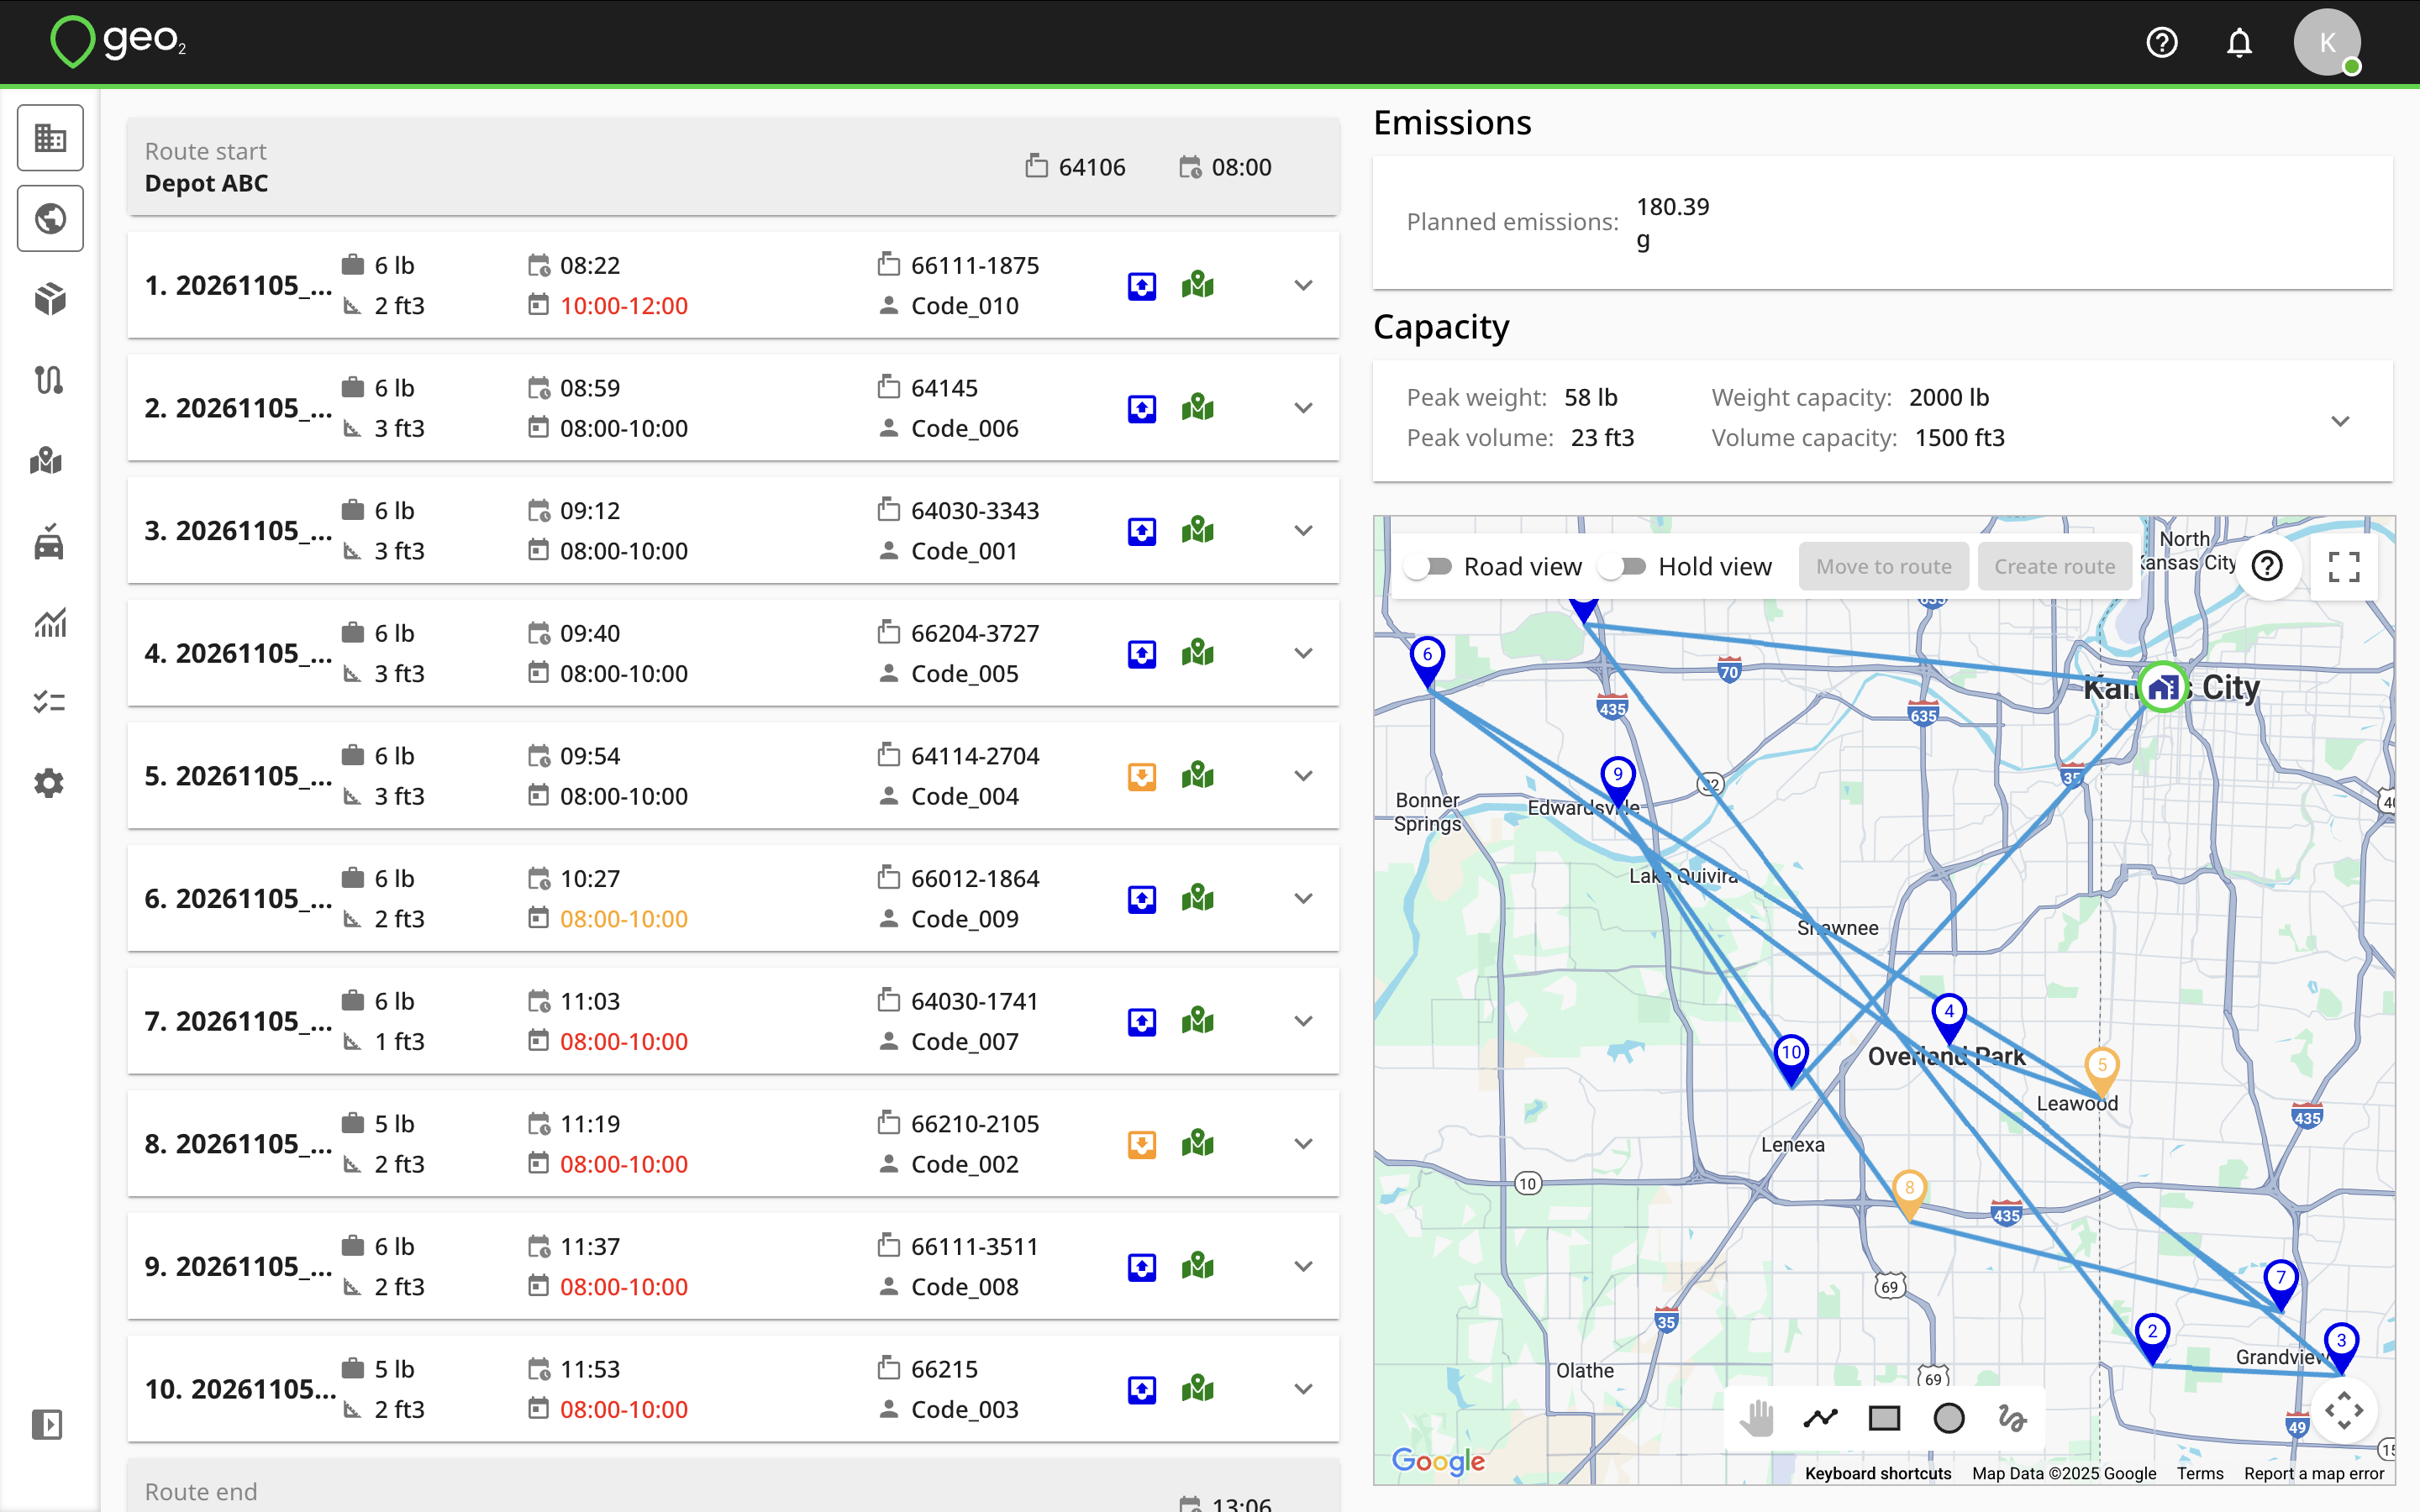This screenshot has height=1512, width=2420.
Task: Click the orange pickup icon for stop 5
Action: (1142, 776)
